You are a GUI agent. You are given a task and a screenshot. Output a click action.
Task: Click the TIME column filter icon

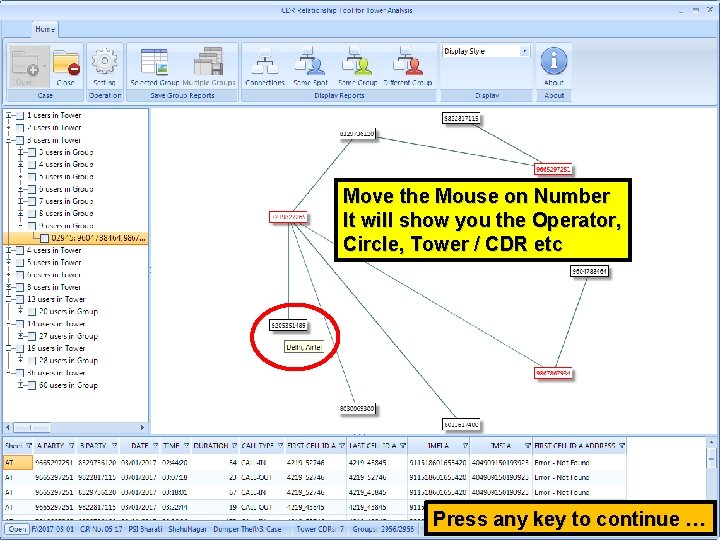pyautogui.click(x=186, y=446)
